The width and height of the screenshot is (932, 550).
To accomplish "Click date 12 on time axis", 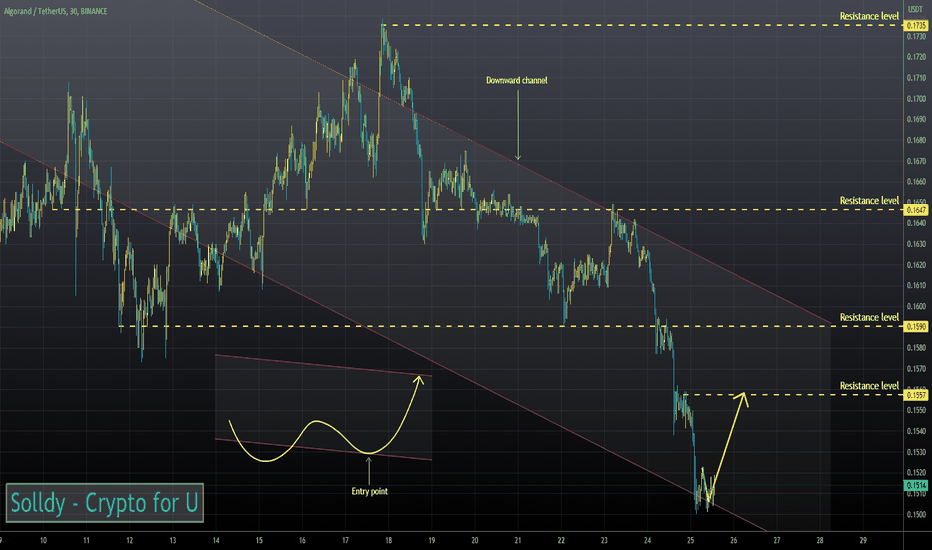I will point(130,540).
